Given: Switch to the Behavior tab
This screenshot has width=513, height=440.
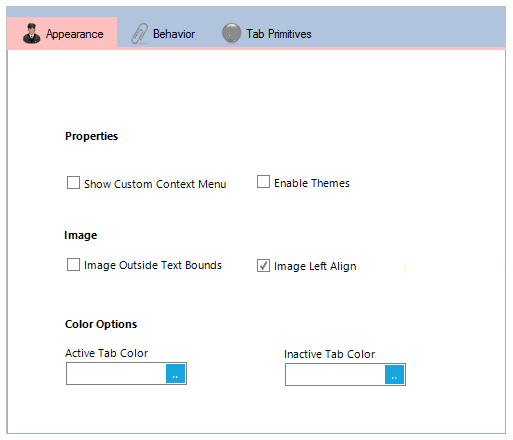Looking at the screenshot, I should coord(163,34).
